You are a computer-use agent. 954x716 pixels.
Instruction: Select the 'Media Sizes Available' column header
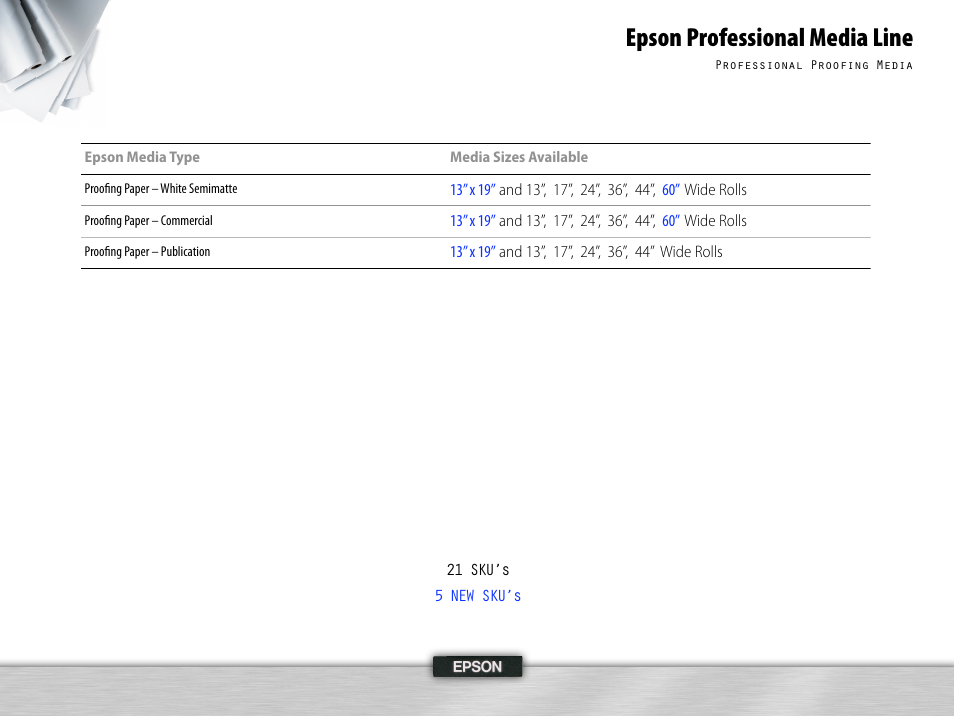pyautogui.click(x=519, y=158)
